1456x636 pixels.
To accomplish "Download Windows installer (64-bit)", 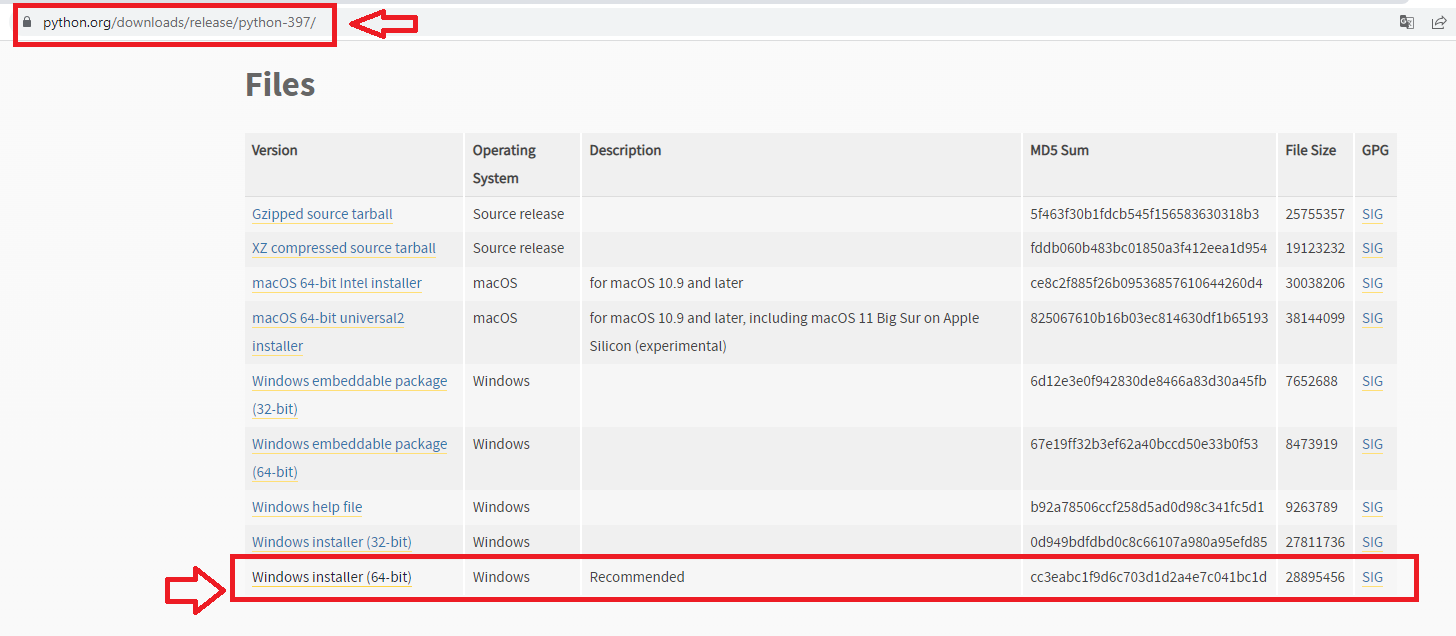I will pyautogui.click(x=332, y=577).
